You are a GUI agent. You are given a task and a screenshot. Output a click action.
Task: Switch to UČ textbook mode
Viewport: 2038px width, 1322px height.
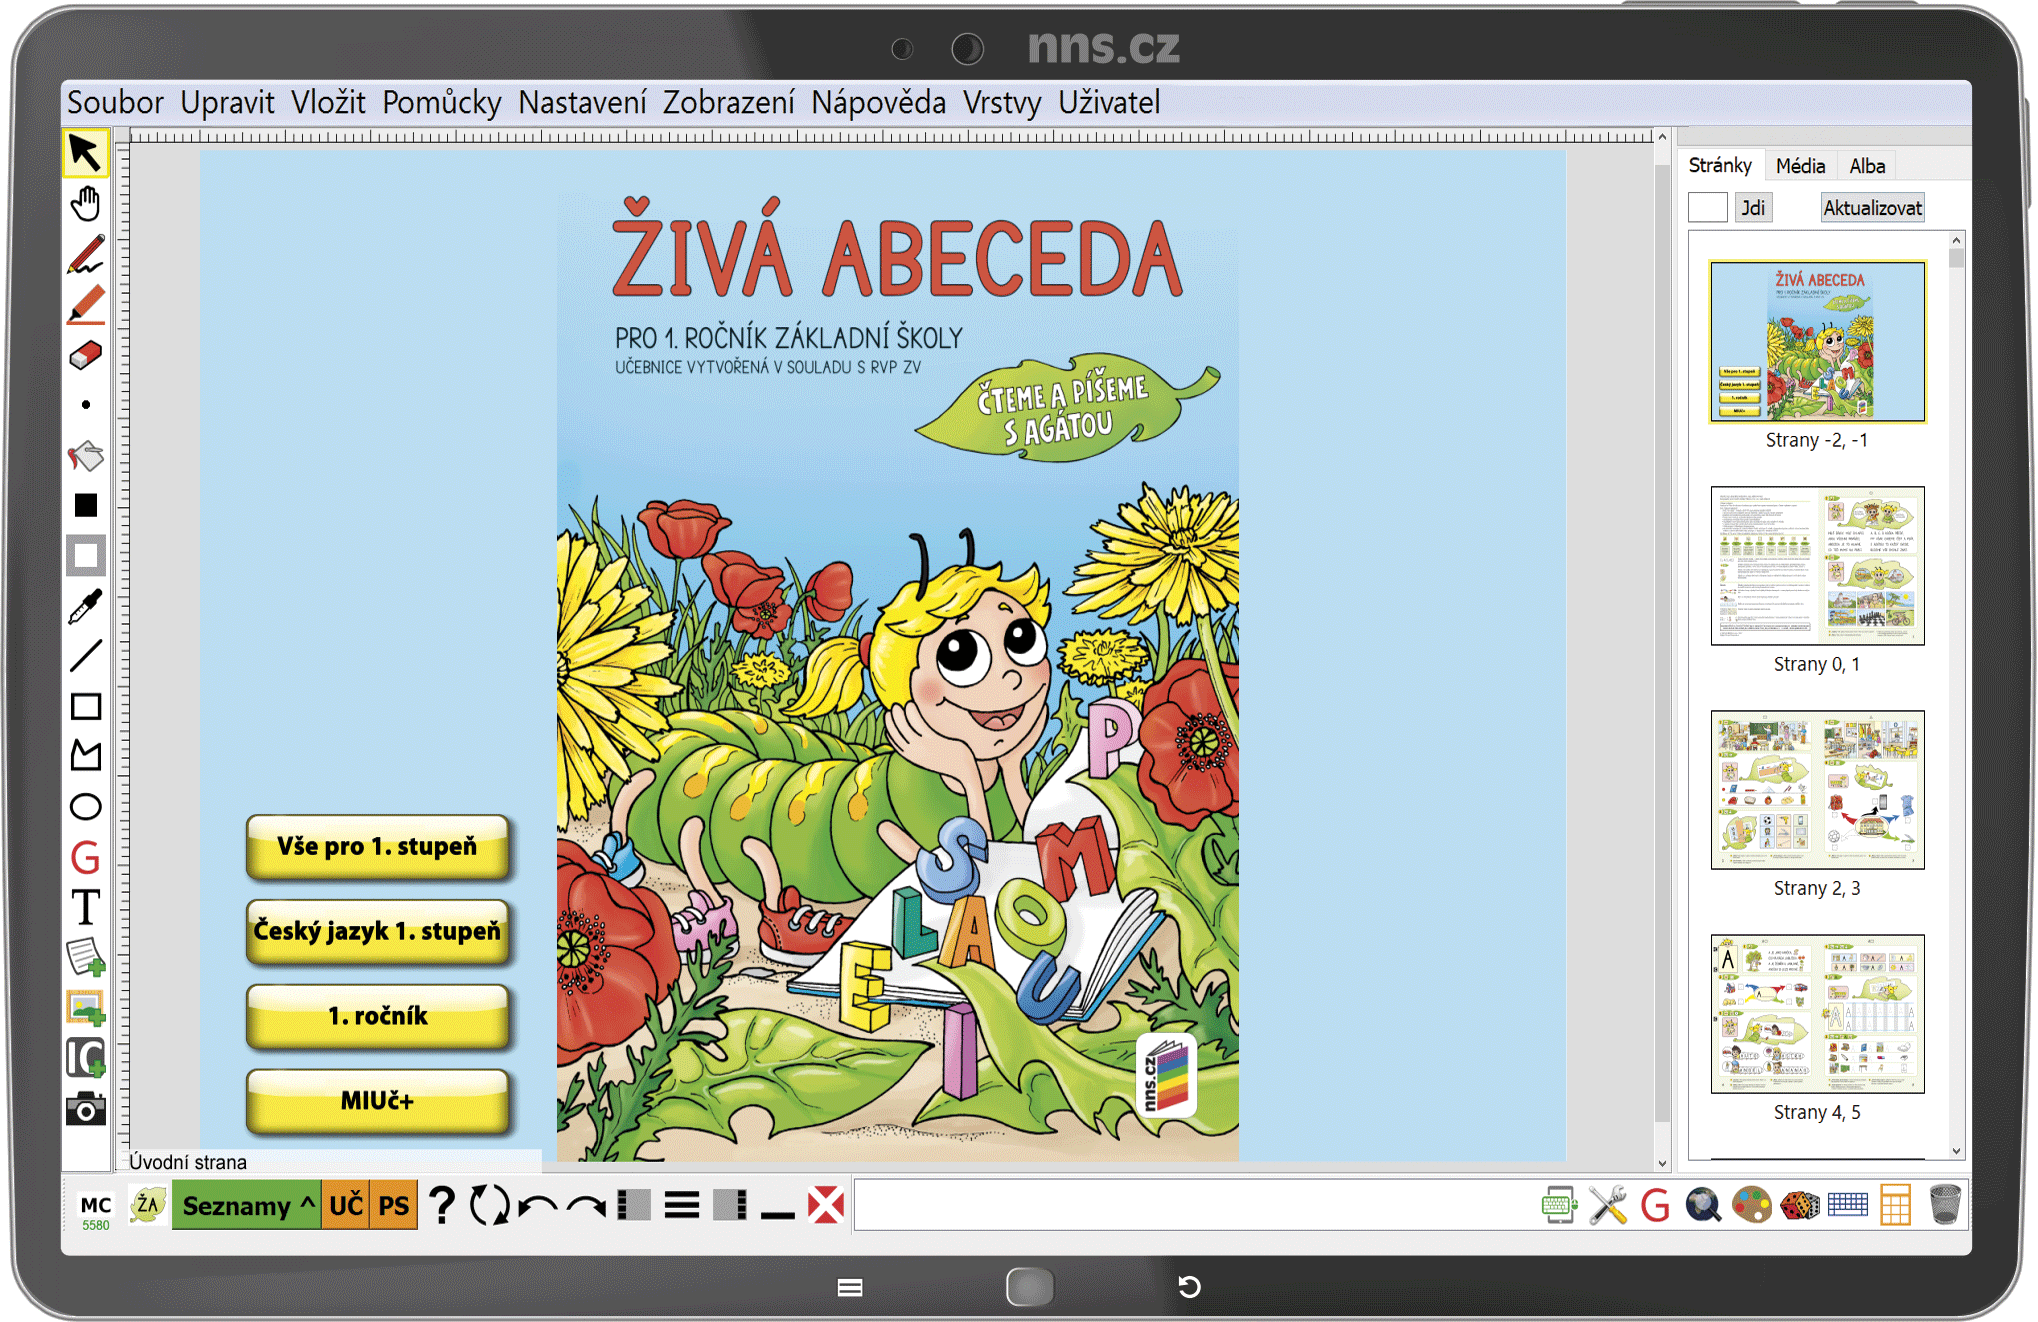pyautogui.click(x=346, y=1205)
